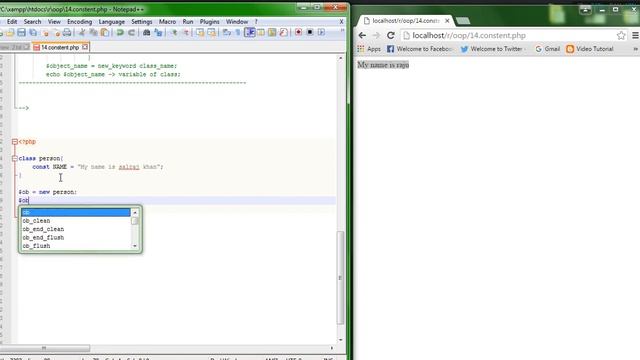The height and width of the screenshot is (360, 640).
Task: Toggle synchronized vertical scrolling
Action: pyautogui.click(x=200, y=32)
